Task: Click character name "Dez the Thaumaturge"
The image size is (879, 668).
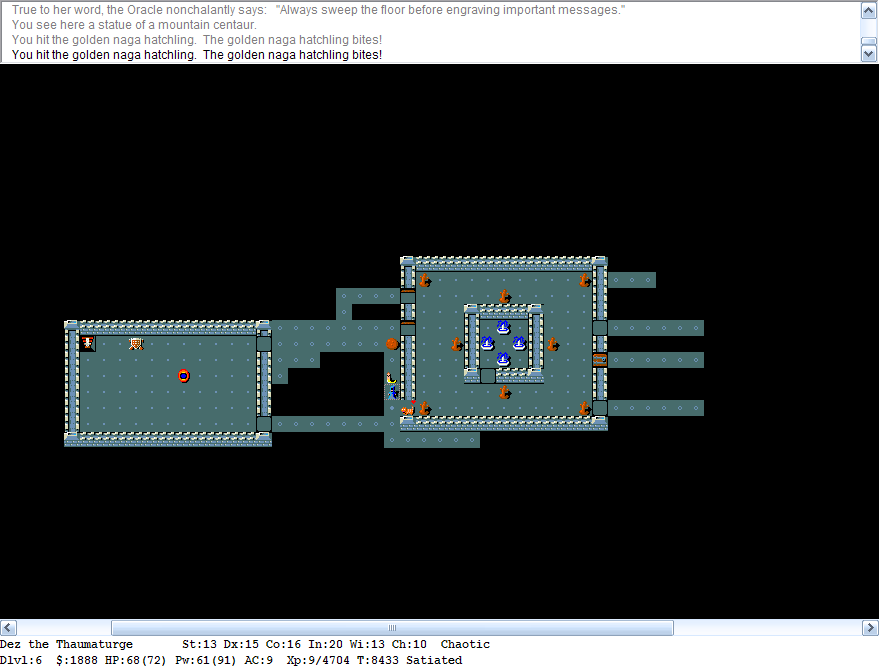Action: click(66, 644)
